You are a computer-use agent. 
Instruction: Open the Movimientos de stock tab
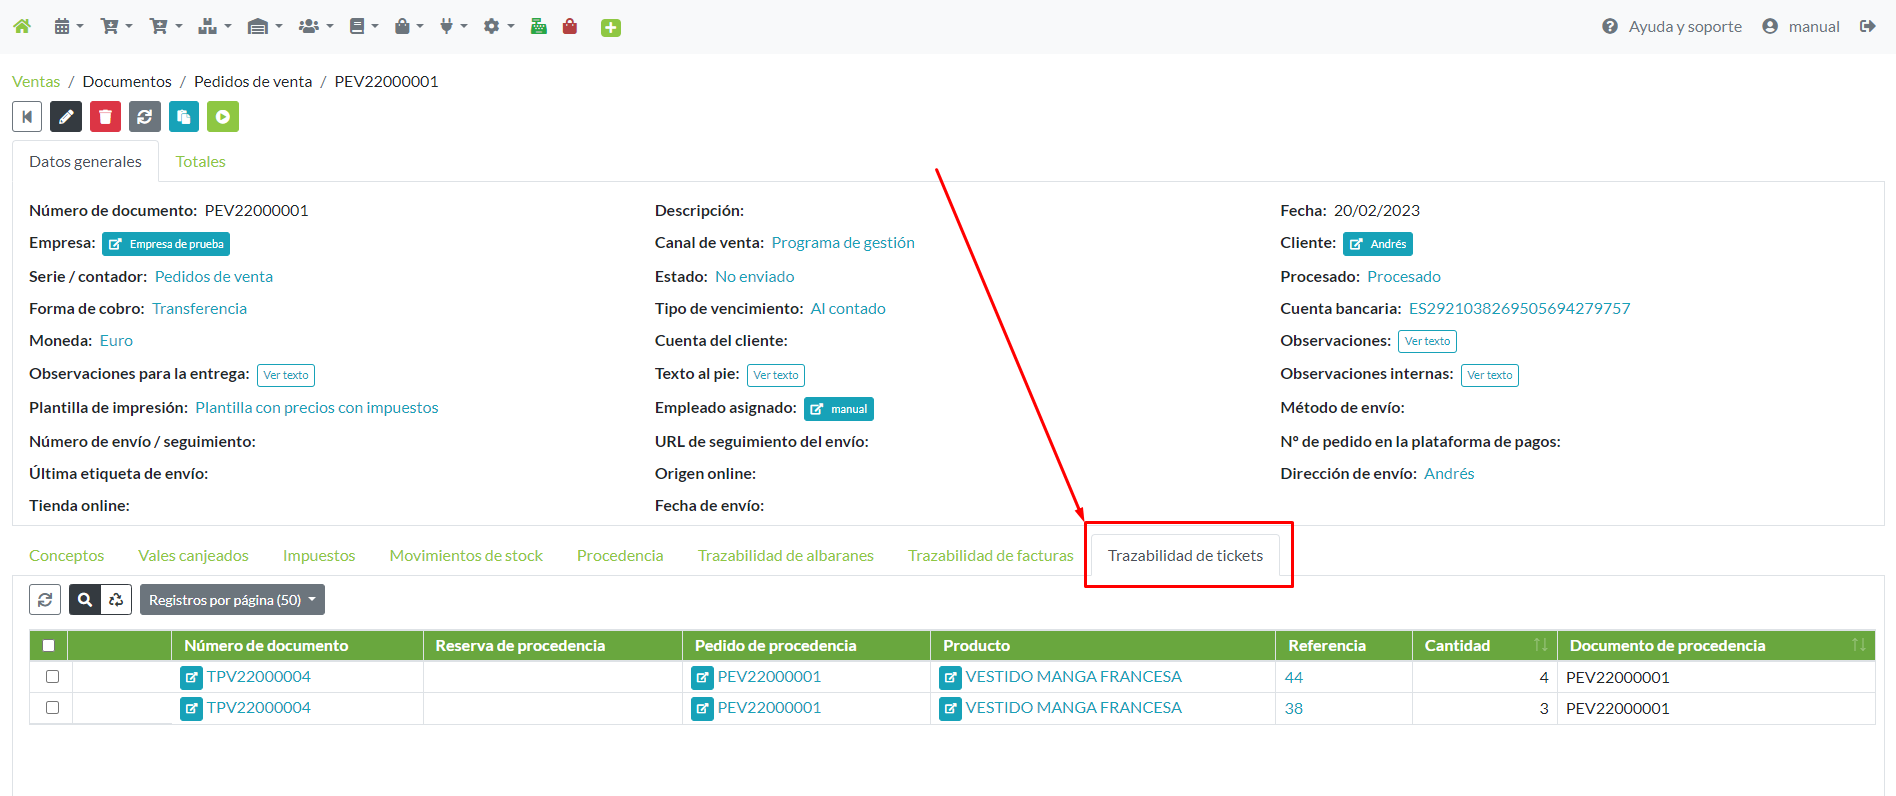tap(466, 556)
